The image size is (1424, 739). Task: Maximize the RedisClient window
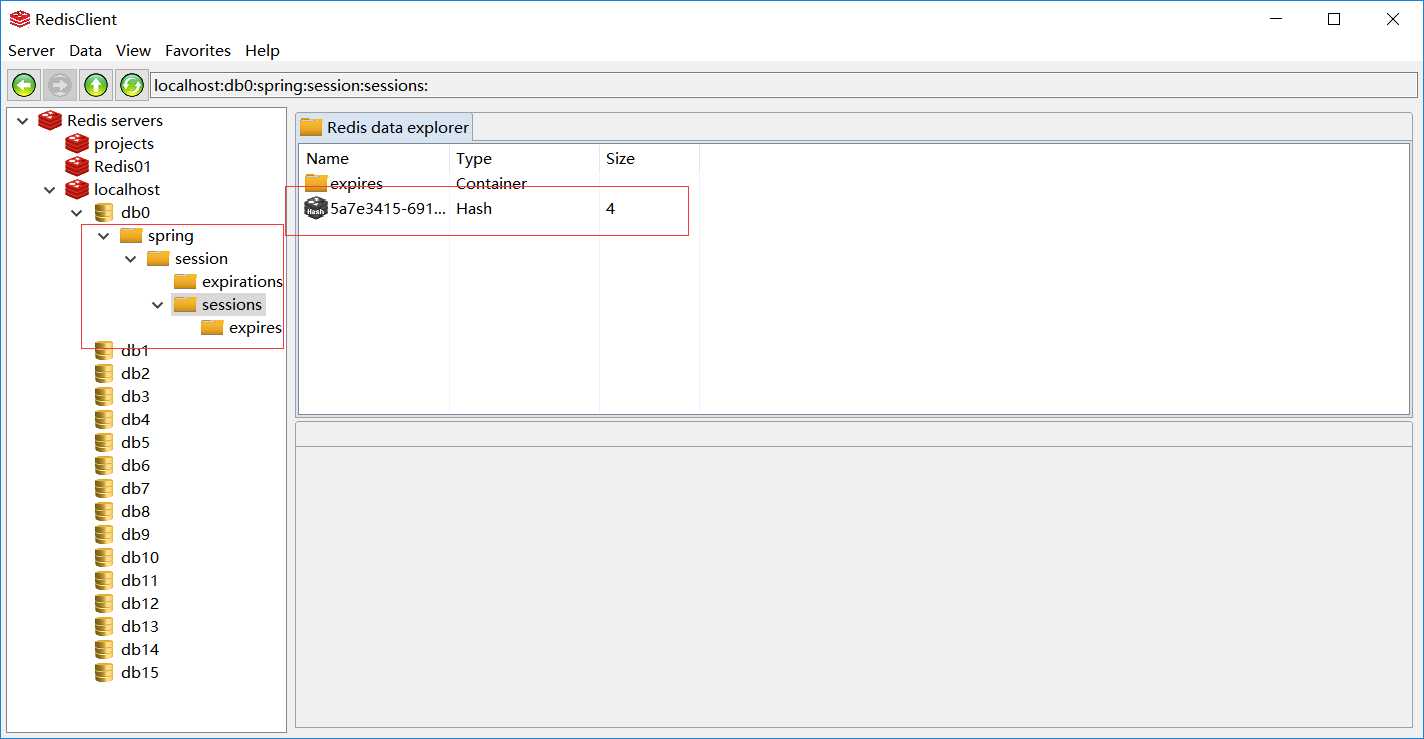click(x=1334, y=19)
